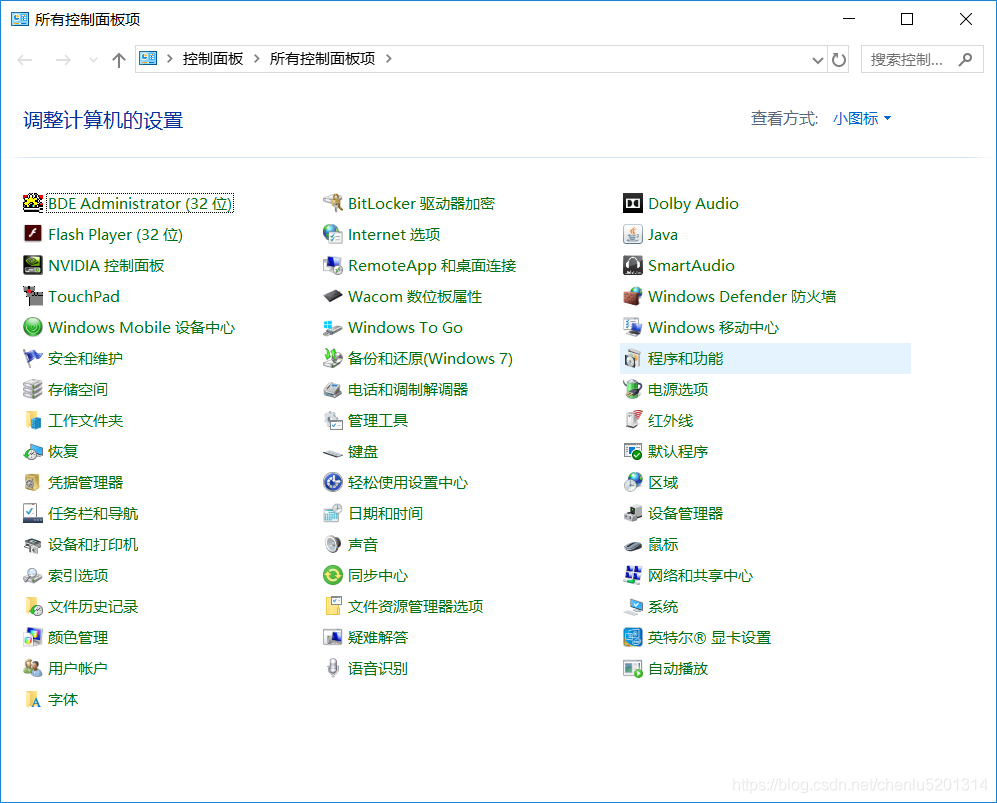Open 任务栏和导航 settings

tap(93, 513)
